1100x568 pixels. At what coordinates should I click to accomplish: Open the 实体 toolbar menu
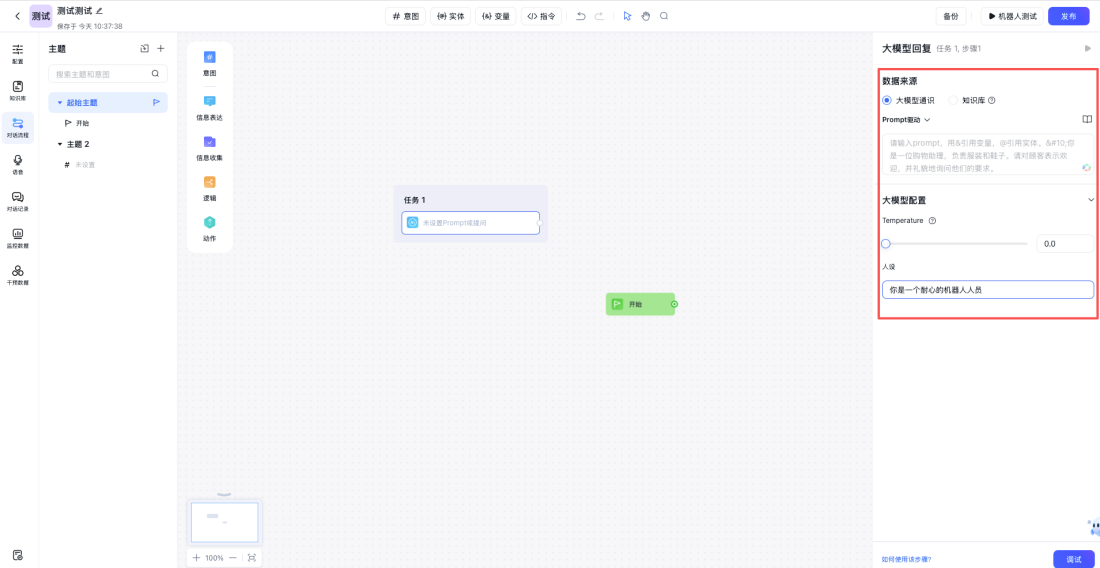(450, 16)
